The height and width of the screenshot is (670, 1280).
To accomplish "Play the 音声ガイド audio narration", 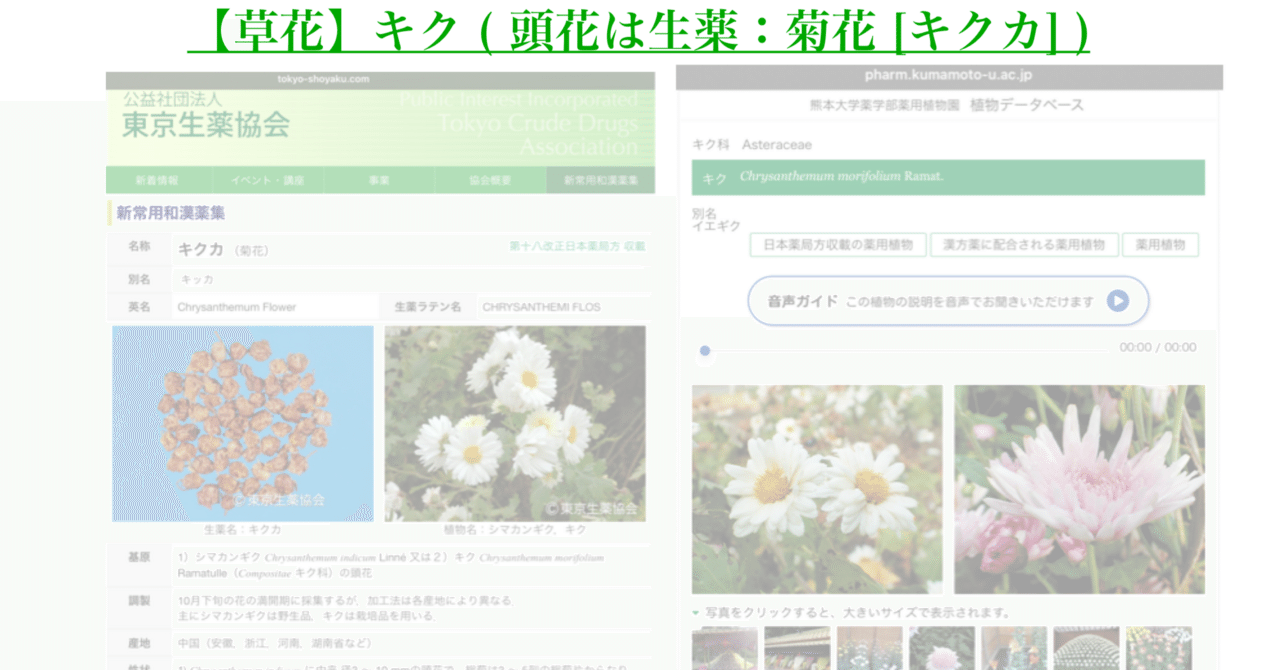I will point(948,300).
